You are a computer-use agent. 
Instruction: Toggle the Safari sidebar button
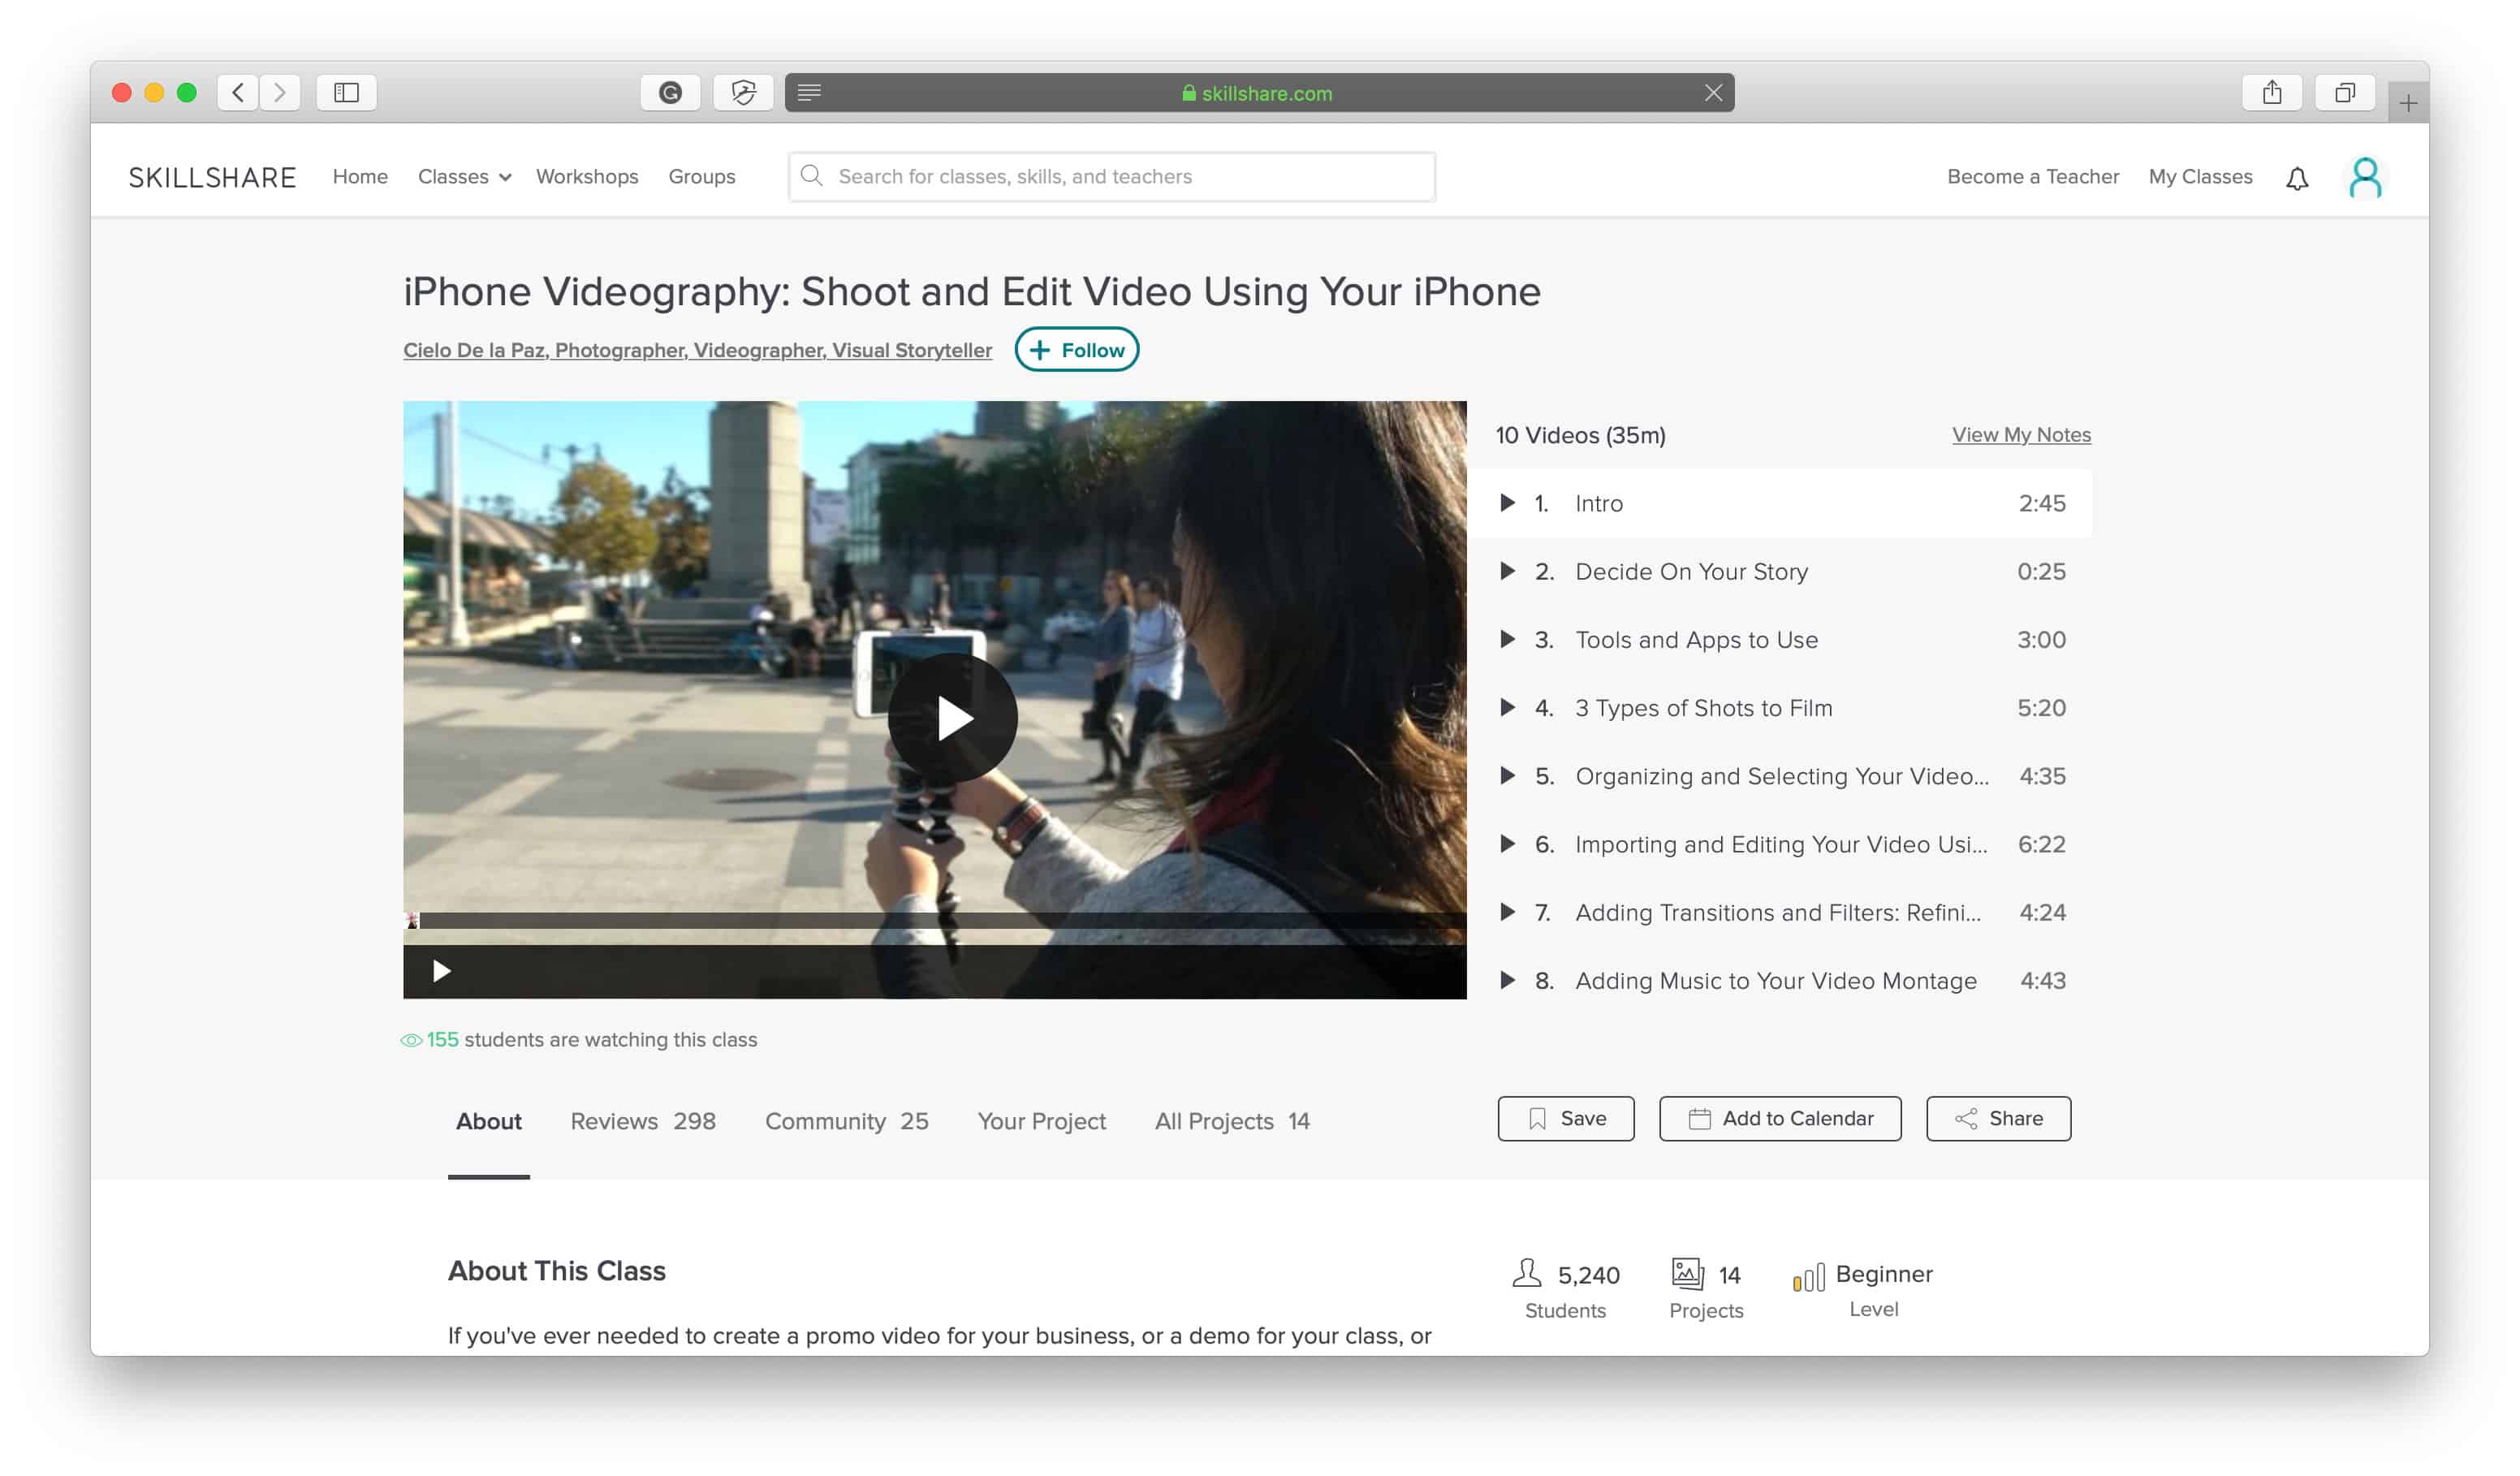pos(346,93)
